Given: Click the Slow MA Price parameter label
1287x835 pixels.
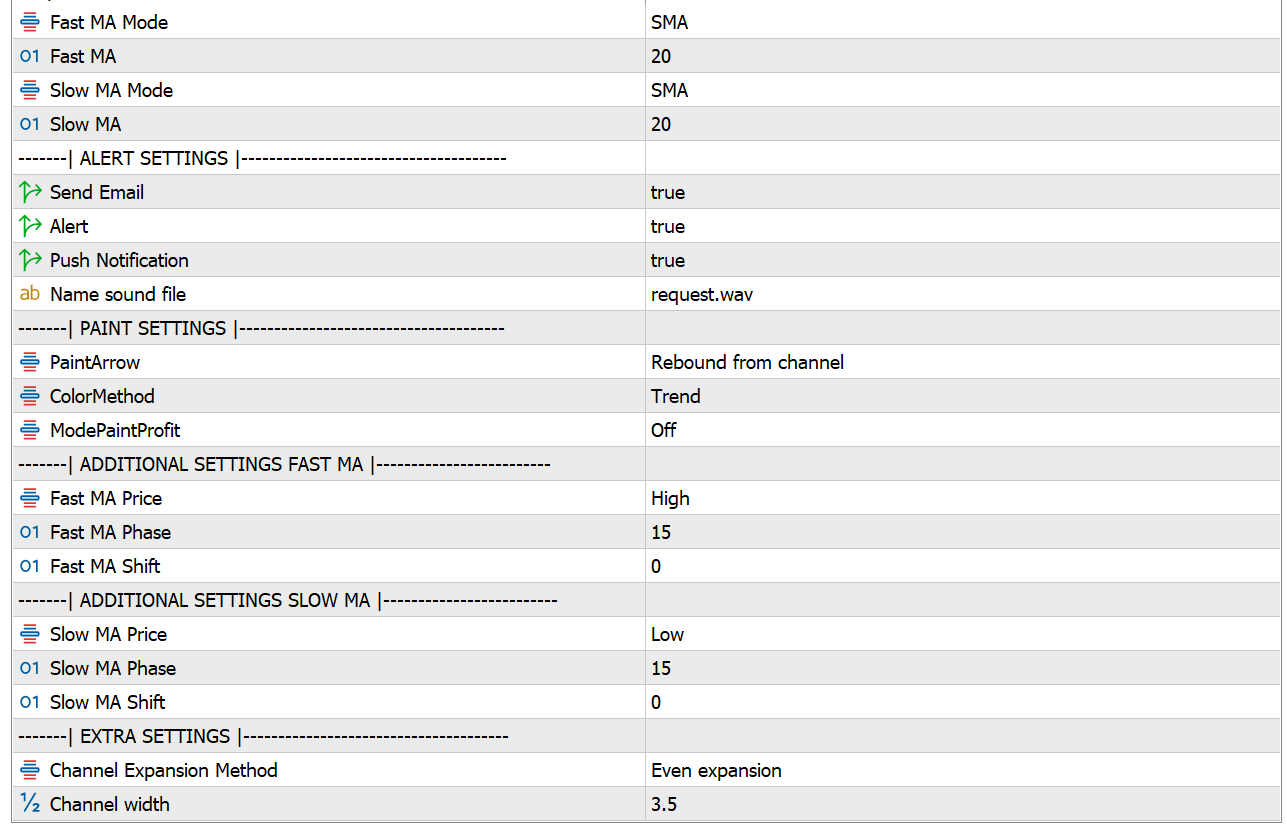Looking at the screenshot, I should pyautogui.click(x=108, y=634).
